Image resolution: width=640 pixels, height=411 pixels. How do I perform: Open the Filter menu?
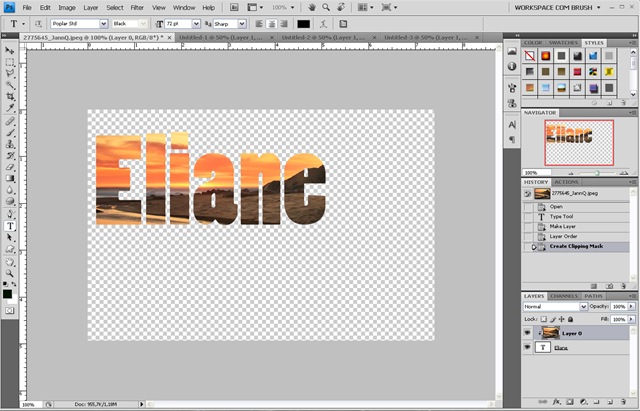(x=137, y=7)
